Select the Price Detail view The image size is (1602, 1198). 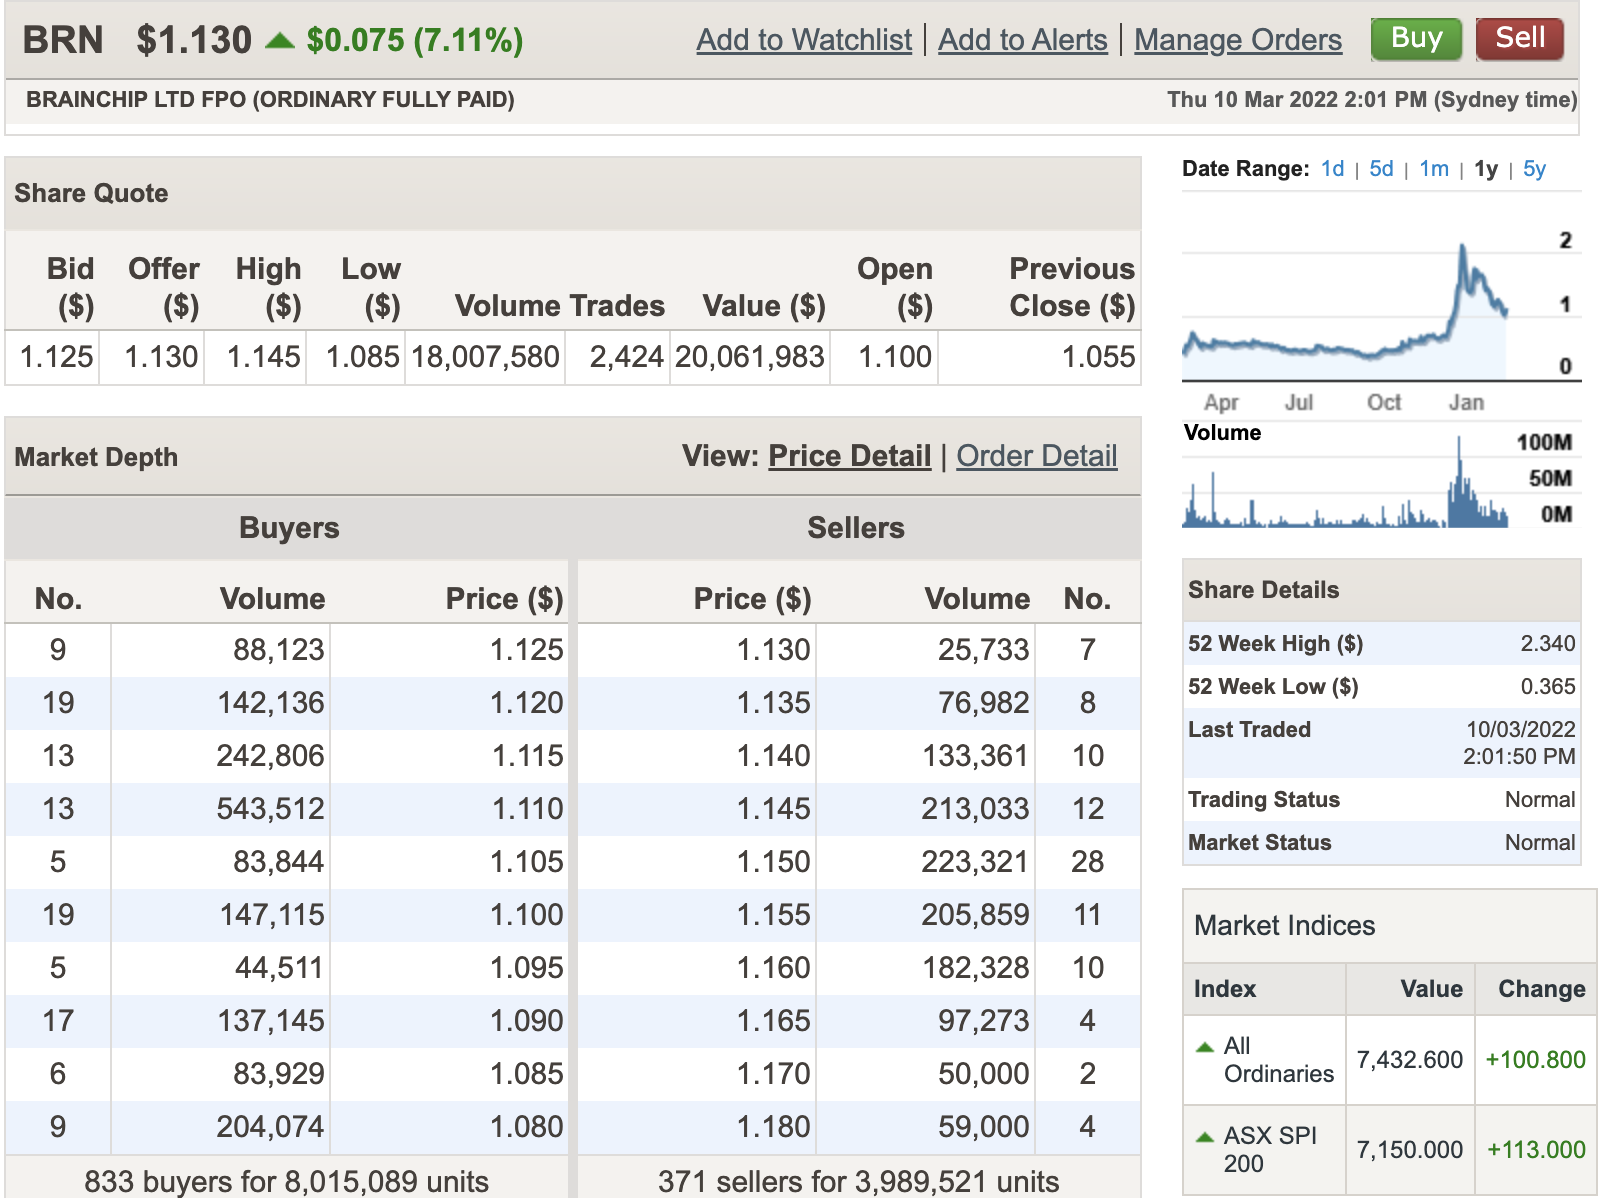pos(849,456)
